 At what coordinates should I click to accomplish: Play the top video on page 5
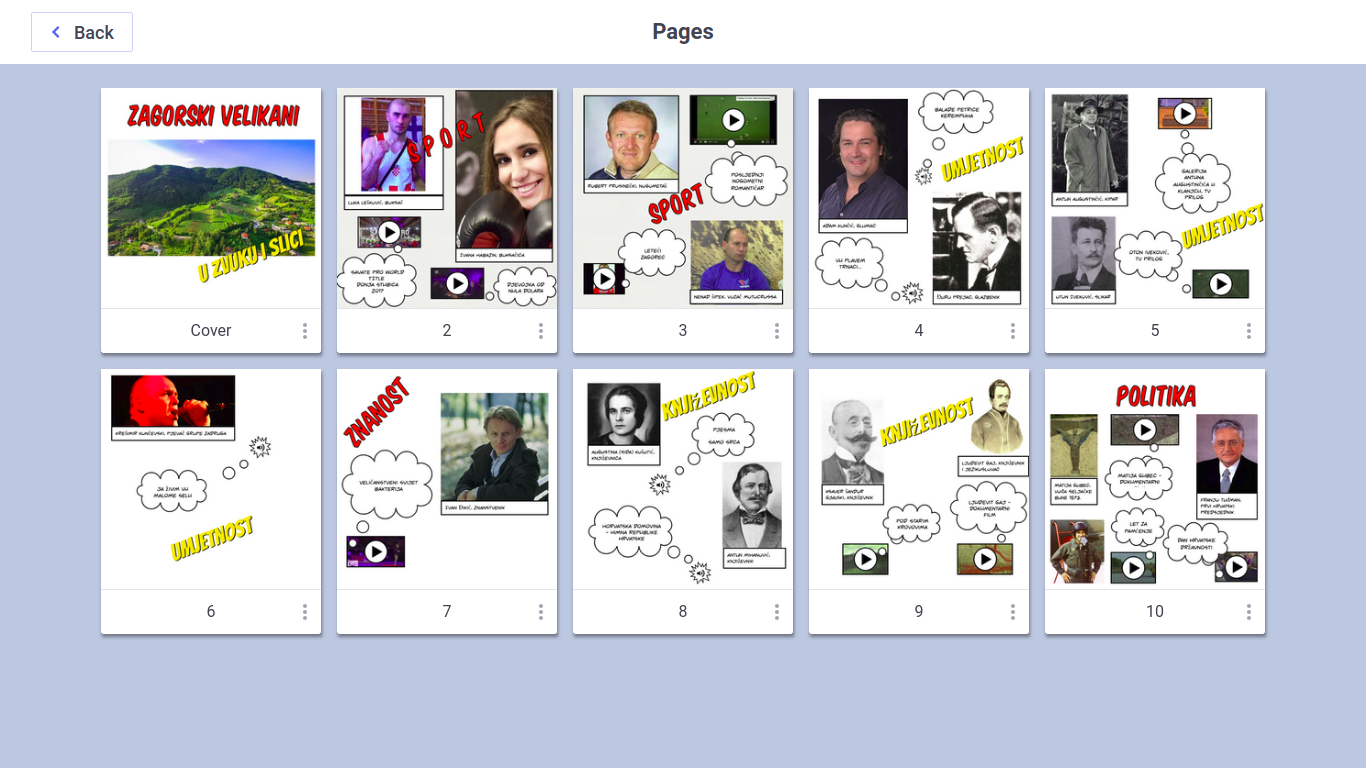pos(1185,113)
